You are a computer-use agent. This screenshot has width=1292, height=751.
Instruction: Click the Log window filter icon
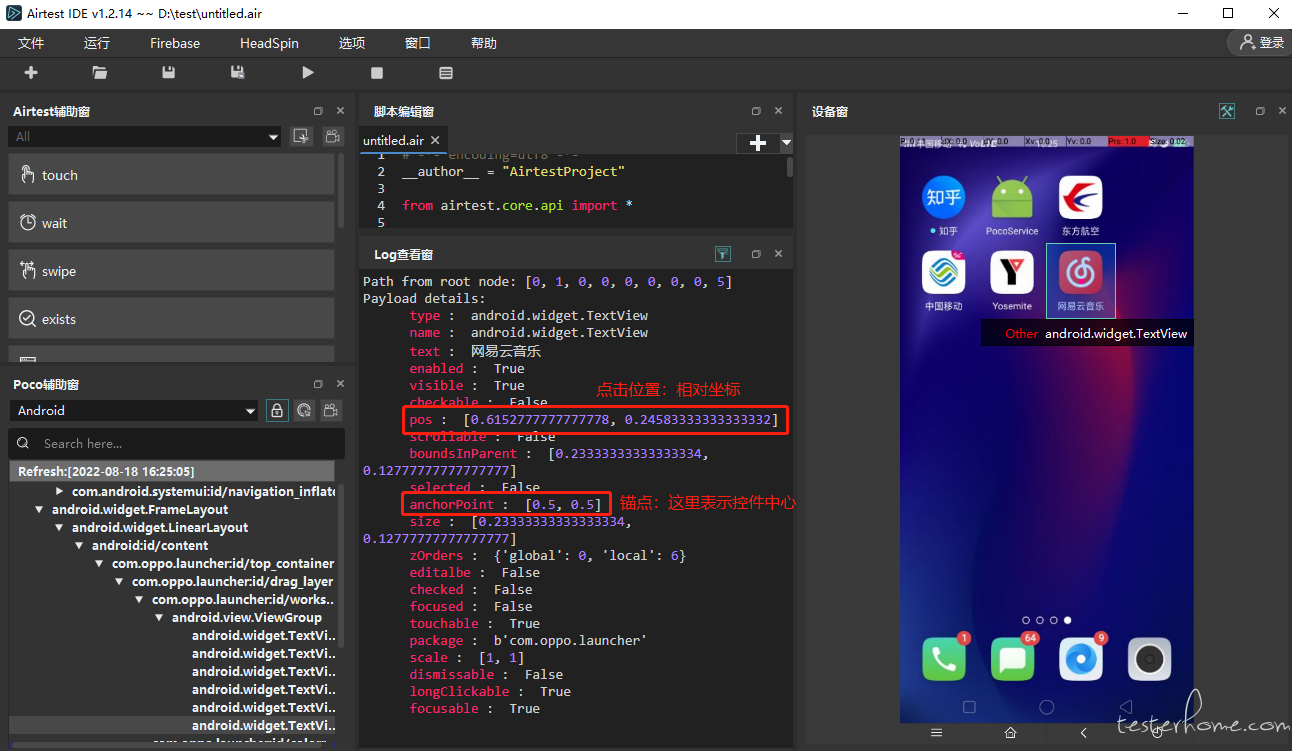pyautogui.click(x=723, y=254)
